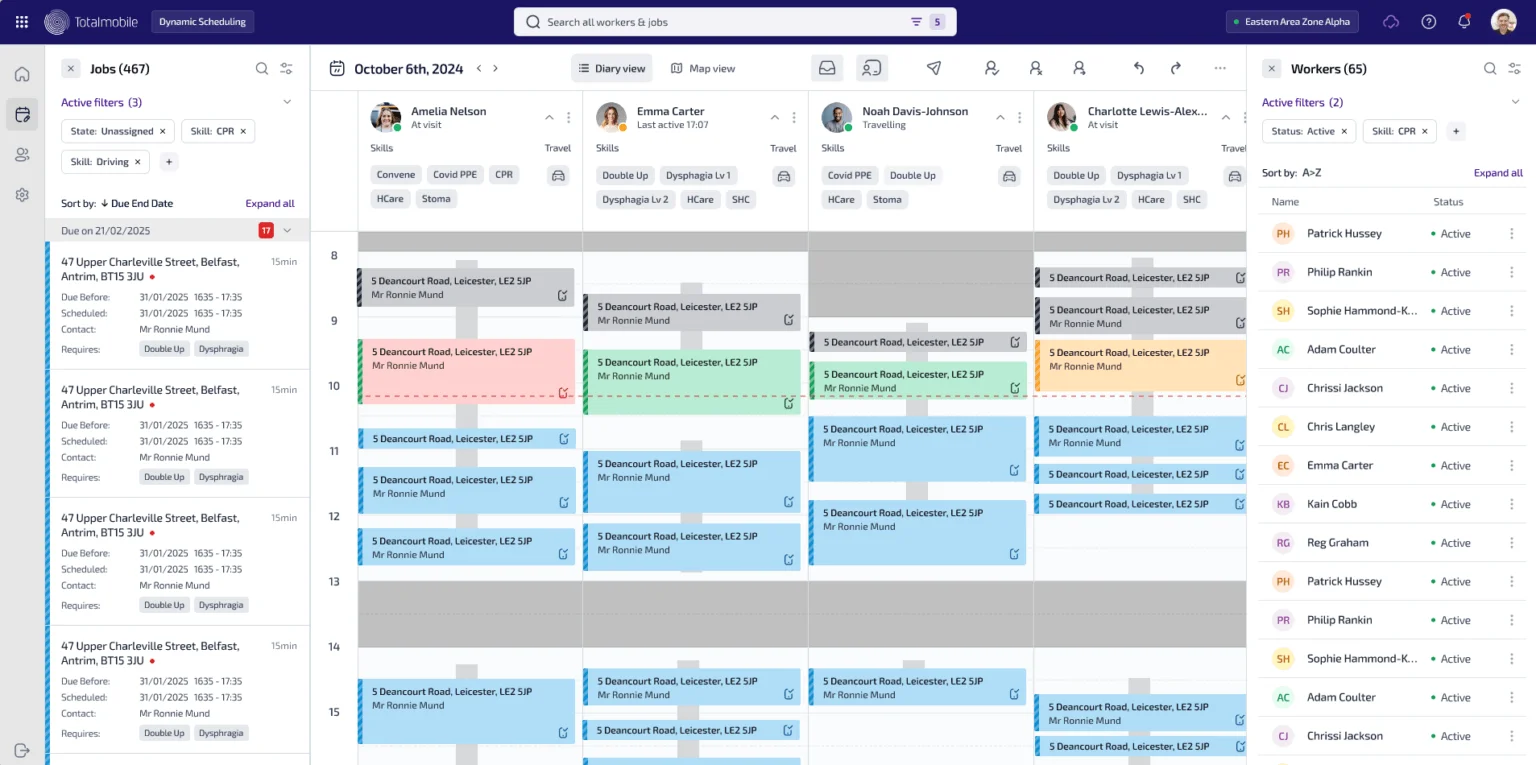Search workers using the Workers panel magnifier
The image size is (1536, 765).
(x=1489, y=68)
